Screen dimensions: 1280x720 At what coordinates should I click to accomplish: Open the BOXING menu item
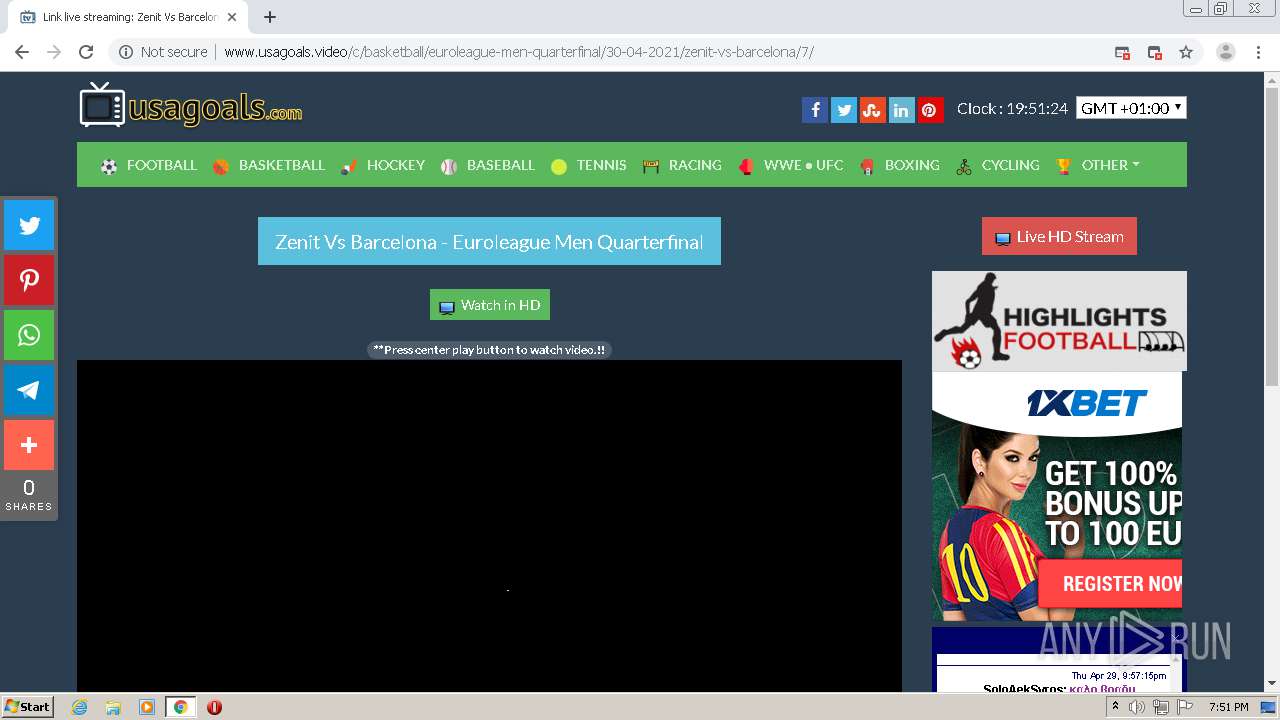pos(899,165)
